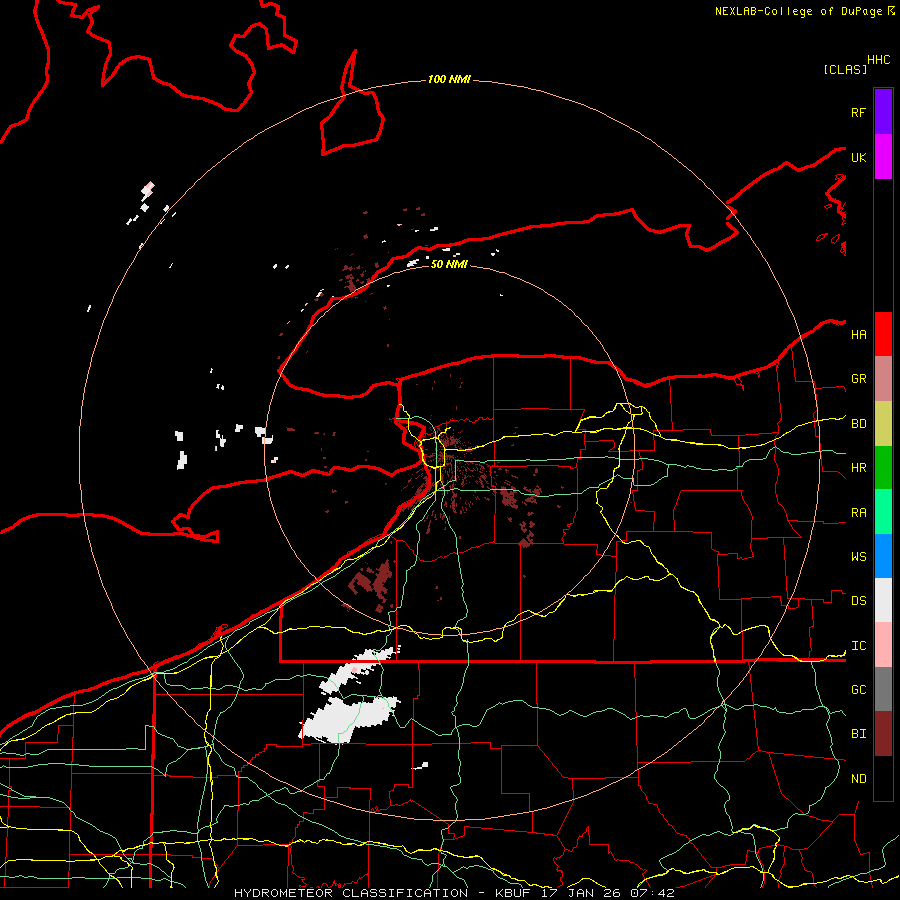Select the WS blue legend swatch
Image resolution: width=900 pixels, height=900 pixels.
(x=883, y=556)
